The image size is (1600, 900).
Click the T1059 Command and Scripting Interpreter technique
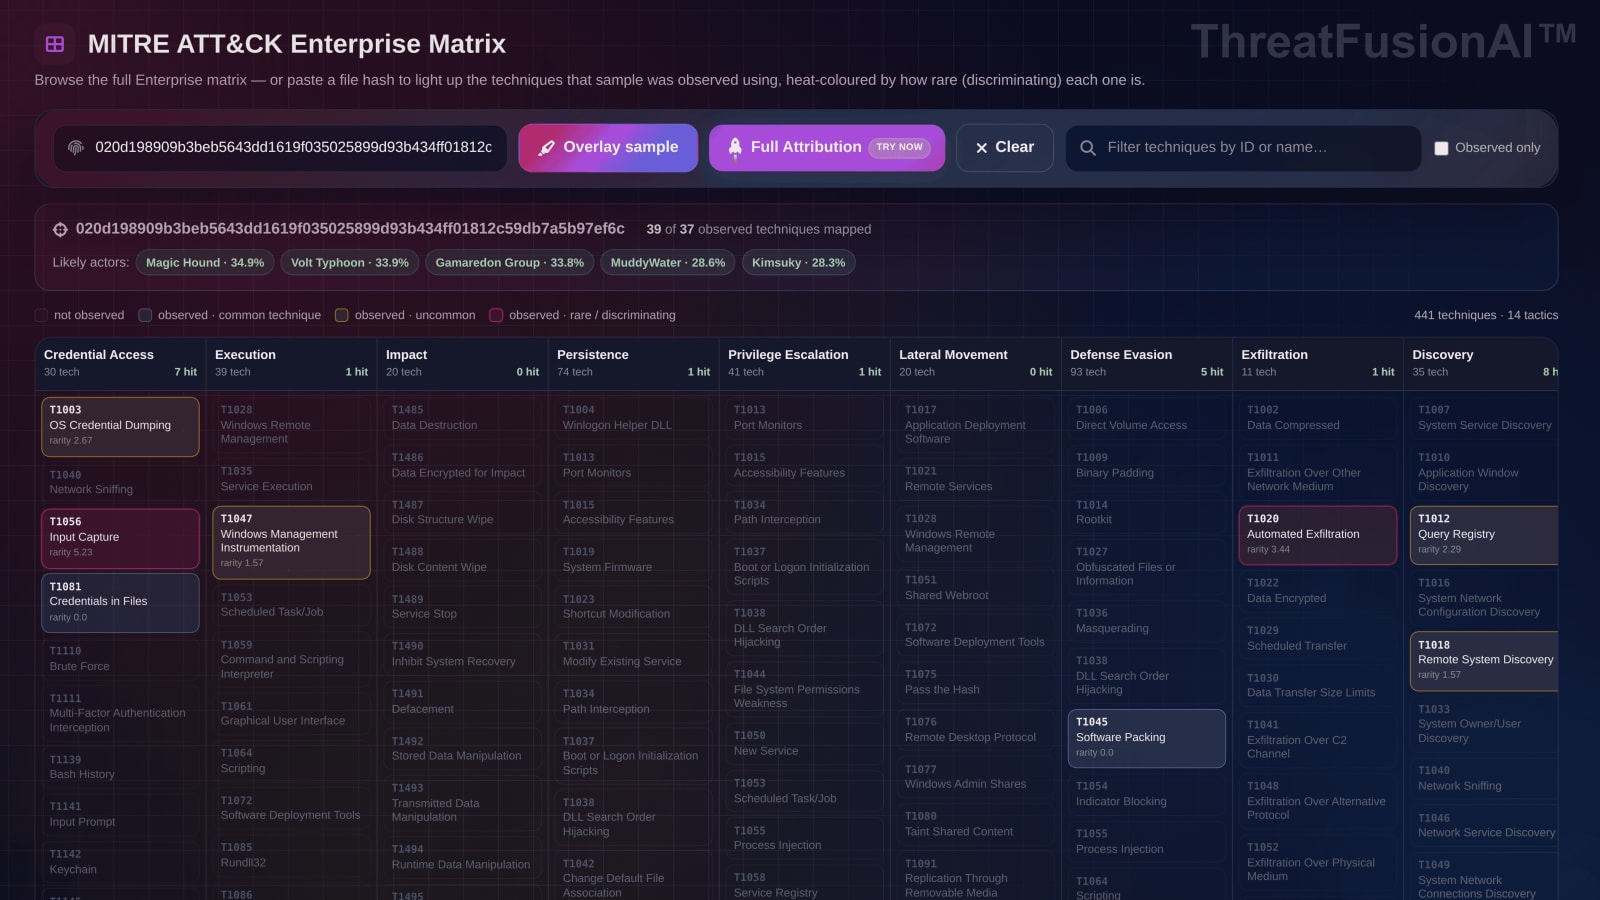click(x=291, y=660)
